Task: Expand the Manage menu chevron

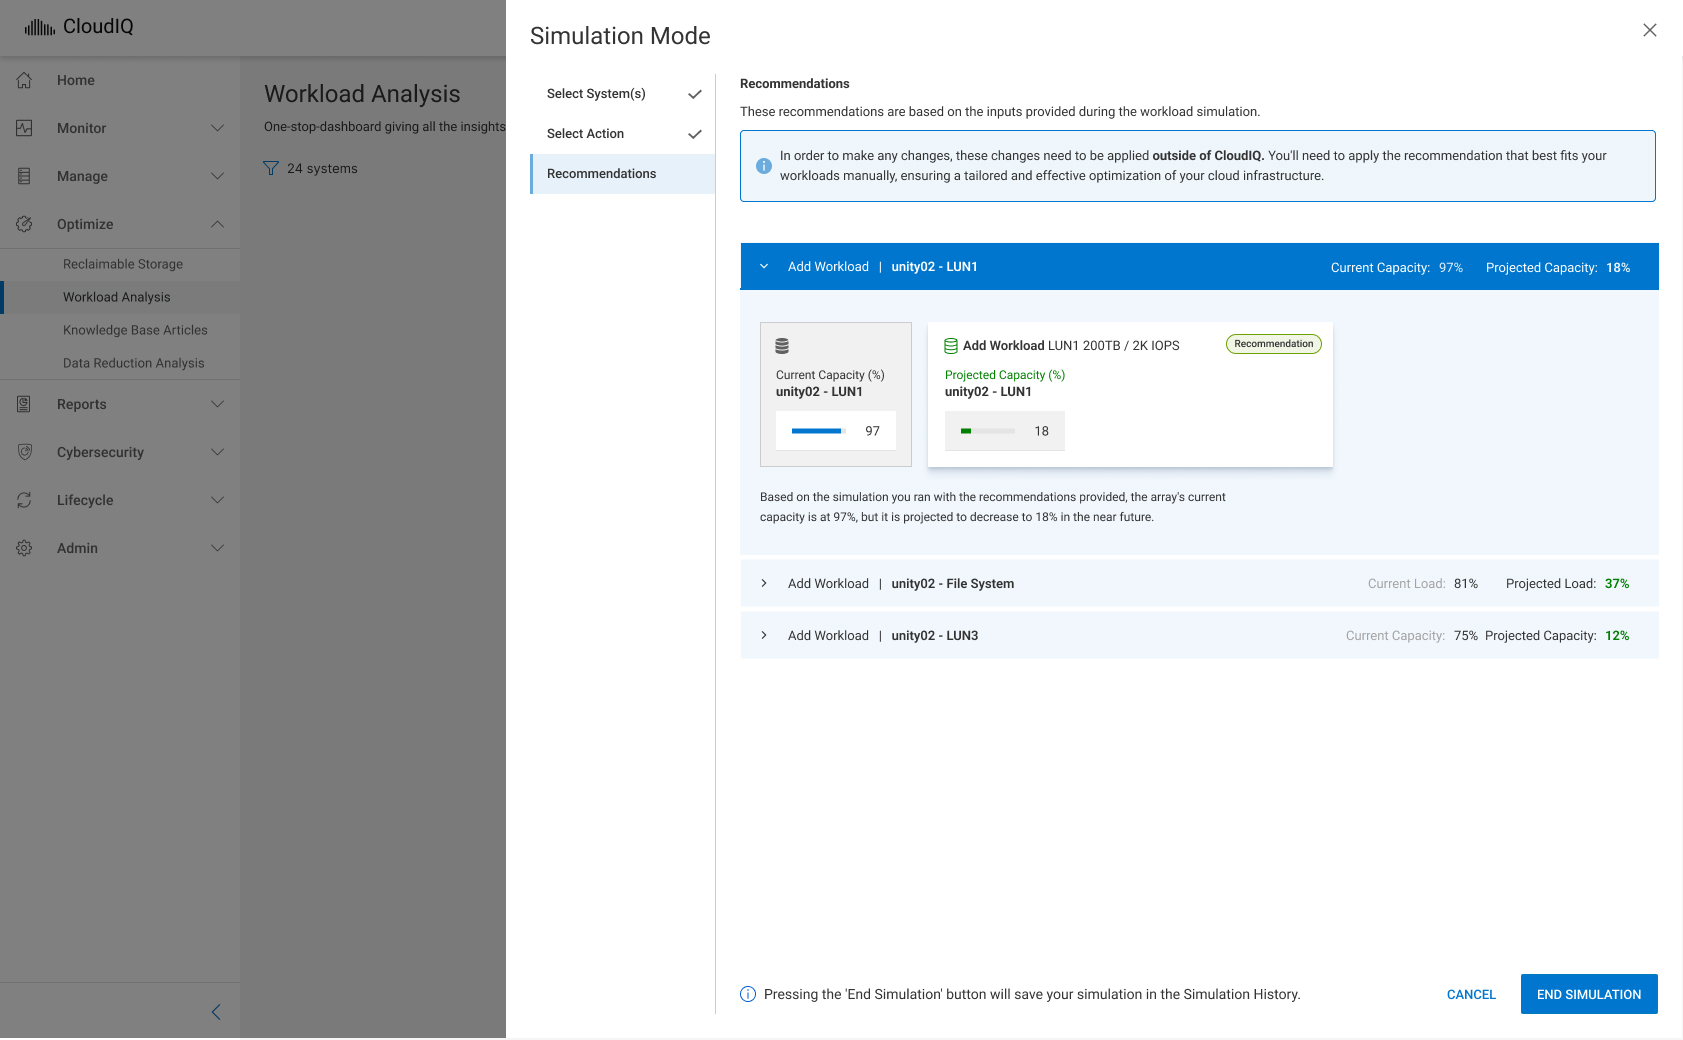Action: (217, 176)
